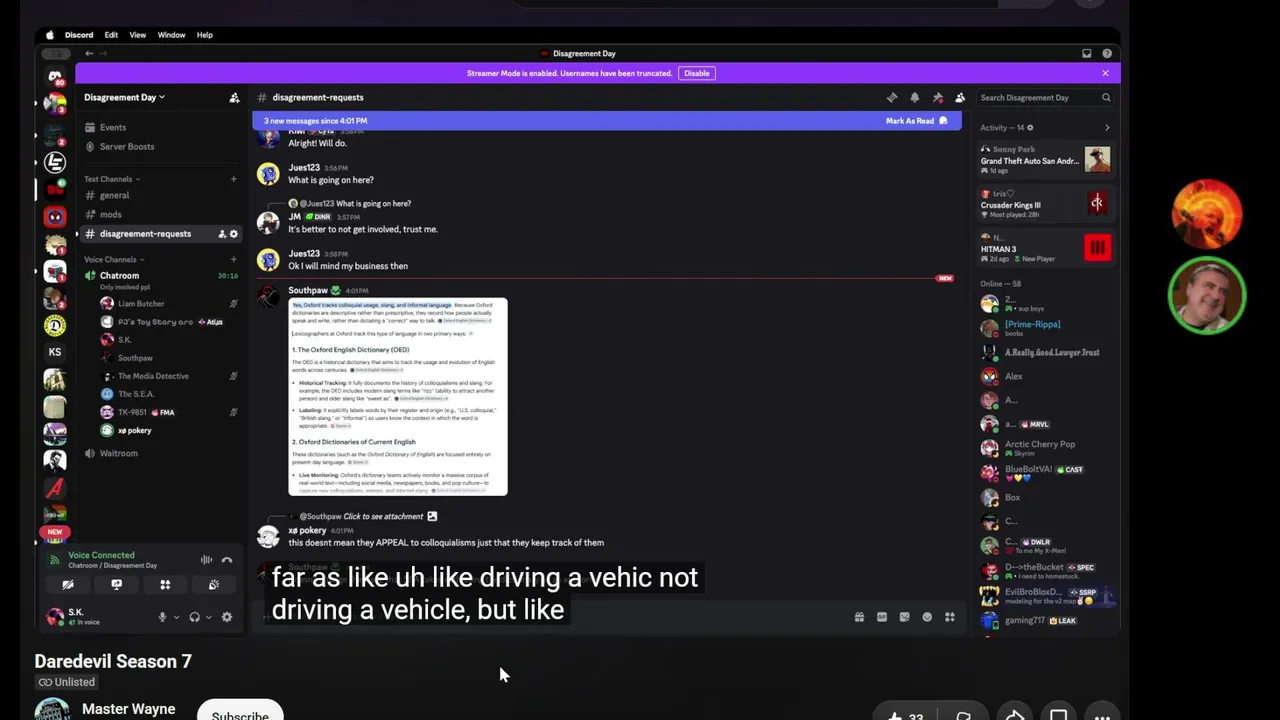Collapse the Text Channels category
Screen dimensions: 1280x720
pyautogui.click(x=112, y=179)
